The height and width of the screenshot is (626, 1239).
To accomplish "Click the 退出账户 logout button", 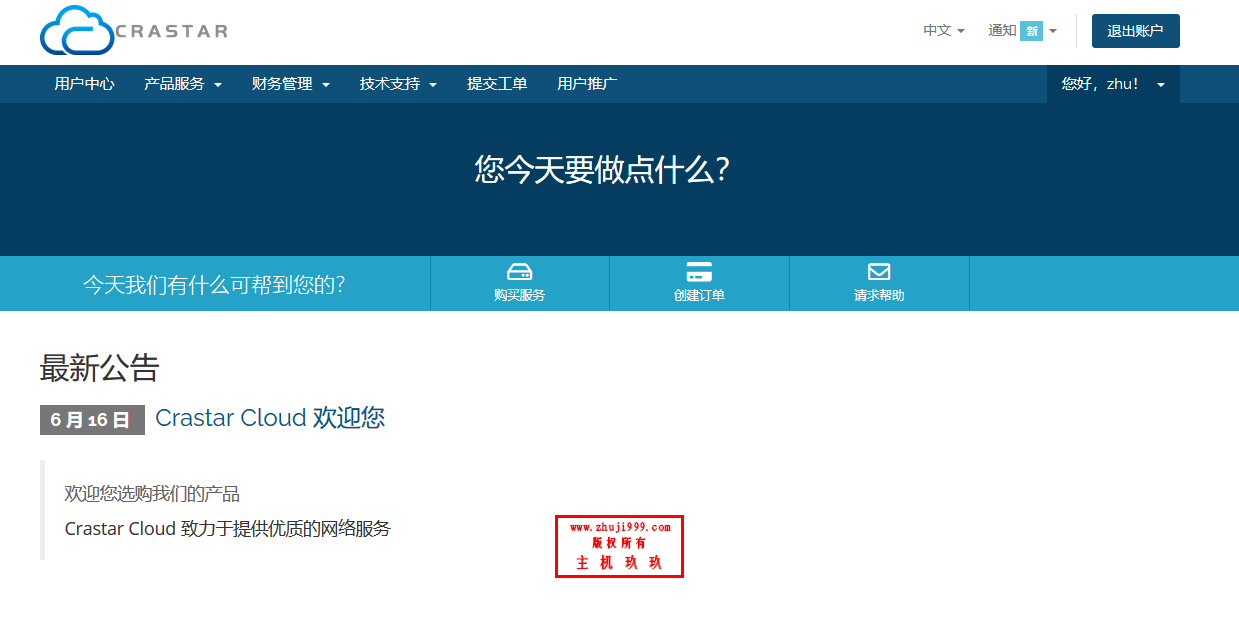I will [1135, 31].
